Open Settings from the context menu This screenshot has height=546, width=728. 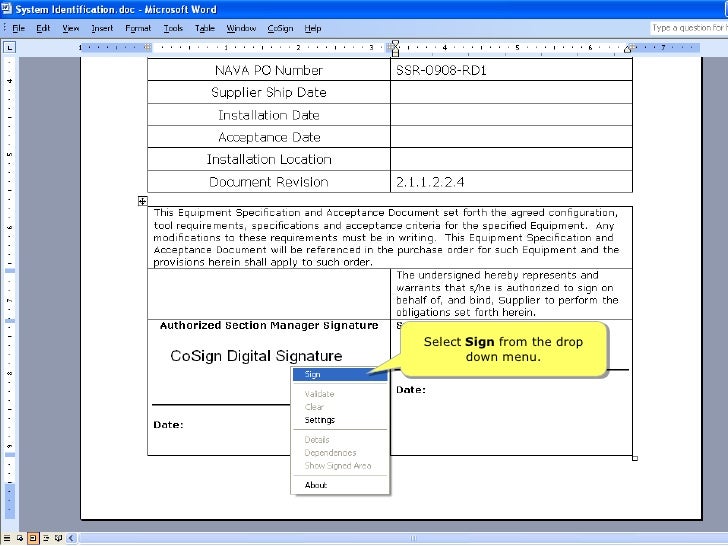point(340,420)
